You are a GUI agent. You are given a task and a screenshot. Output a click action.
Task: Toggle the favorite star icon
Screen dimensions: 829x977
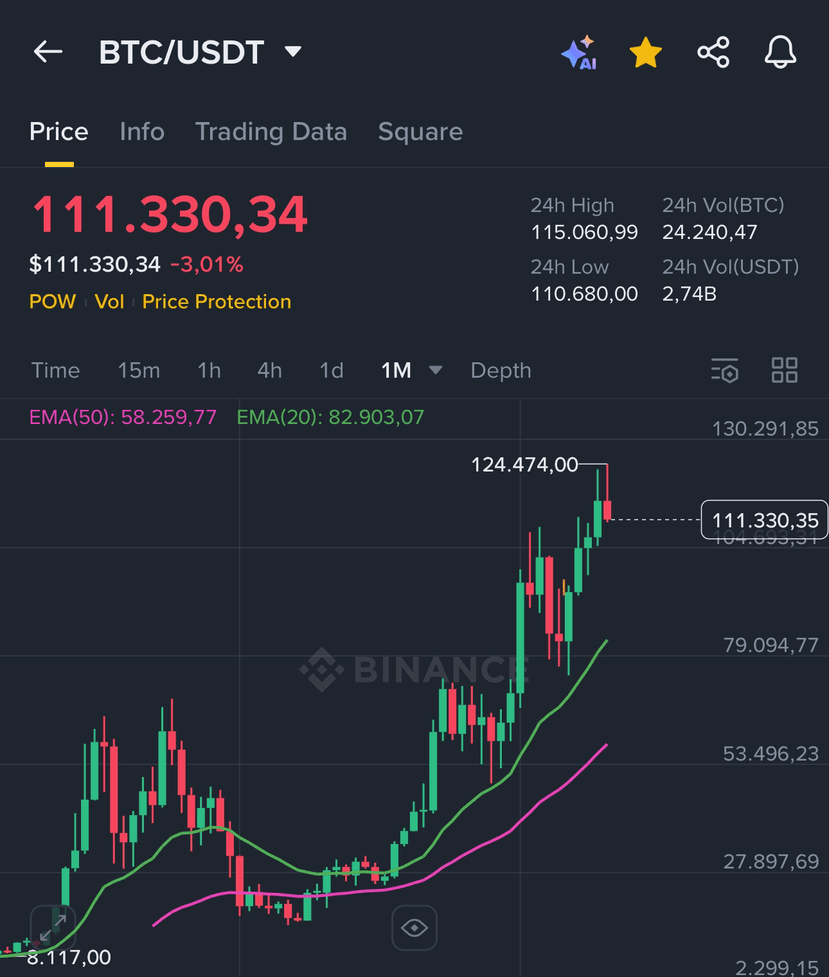[x=646, y=52]
